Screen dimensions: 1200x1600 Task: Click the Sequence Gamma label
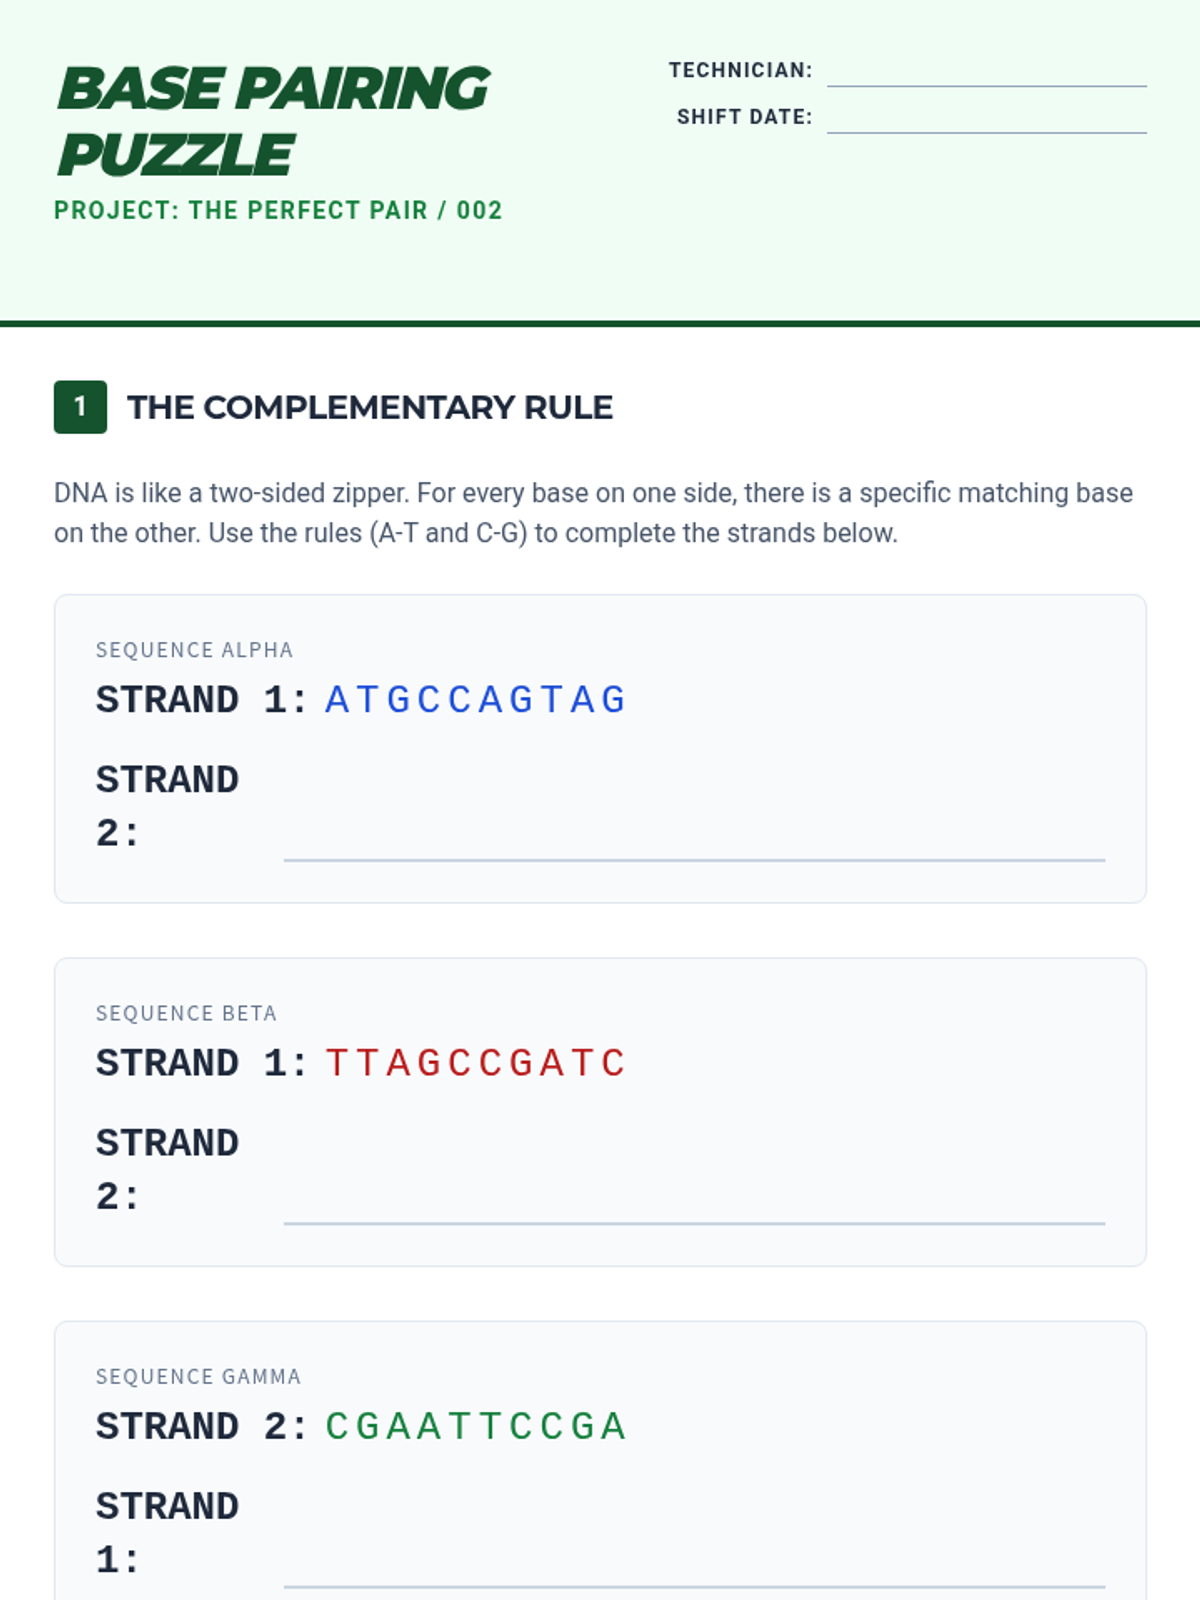(198, 1376)
